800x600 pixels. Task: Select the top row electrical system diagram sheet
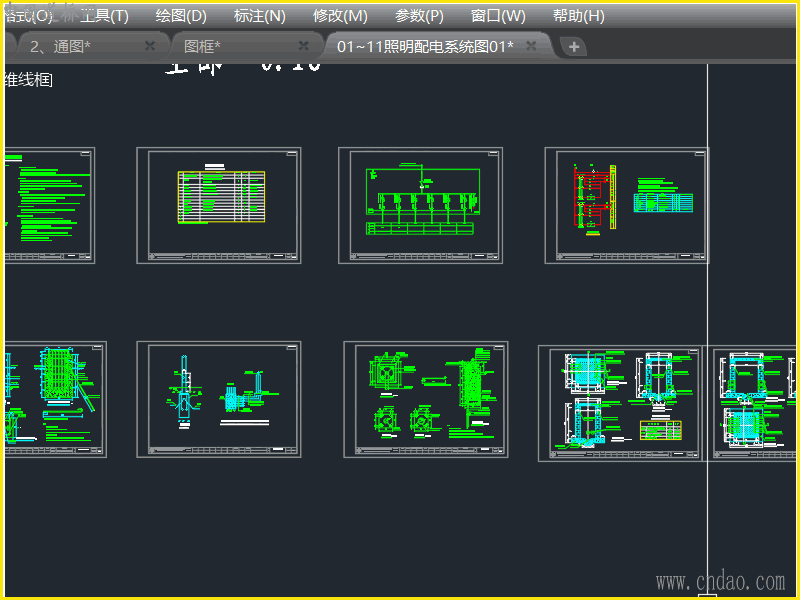click(x=420, y=205)
